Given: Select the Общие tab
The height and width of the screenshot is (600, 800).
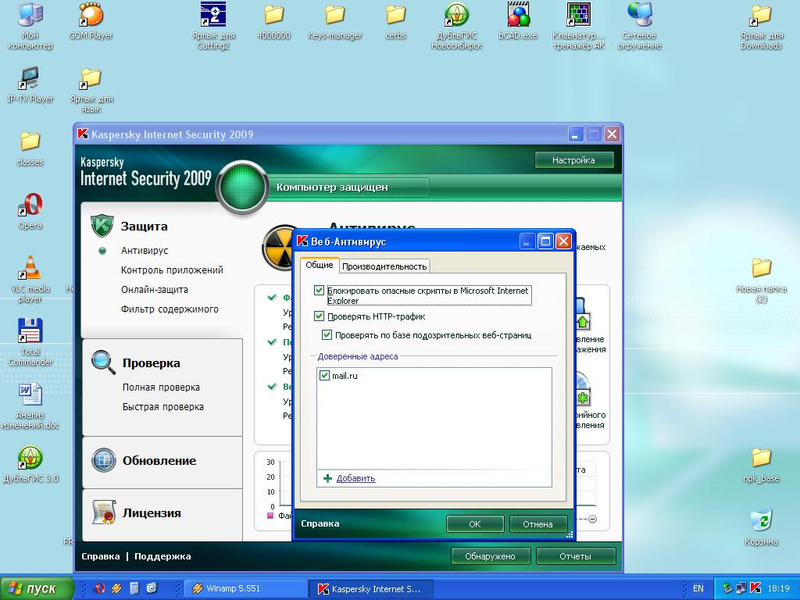Looking at the screenshot, I should coord(319,265).
